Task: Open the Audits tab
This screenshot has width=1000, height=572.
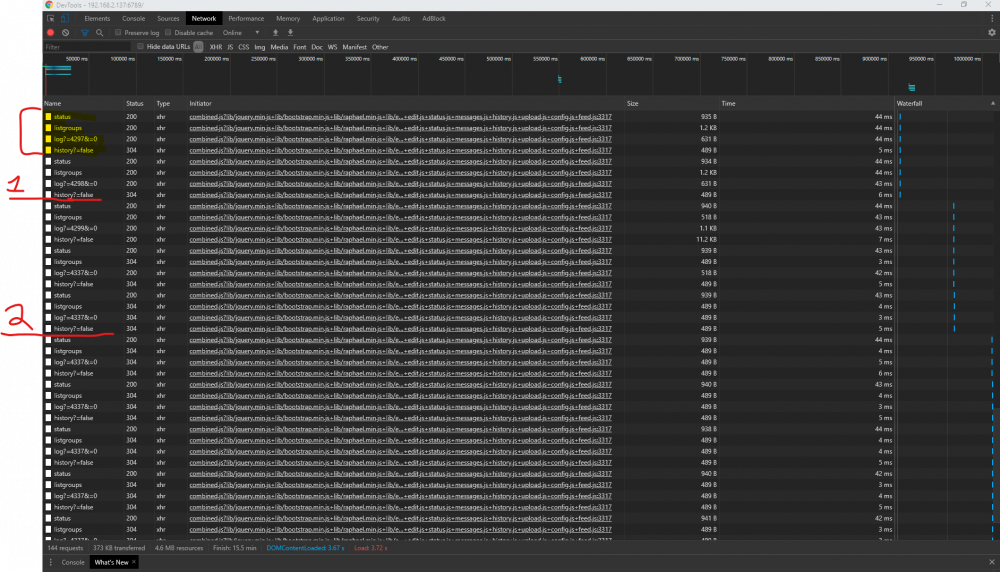Action: [x=401, y=18]
